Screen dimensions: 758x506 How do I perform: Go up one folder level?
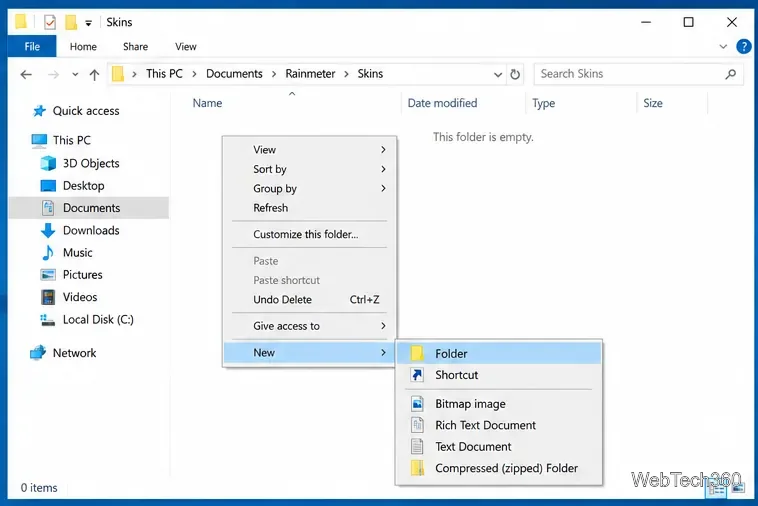click(94, 74)
